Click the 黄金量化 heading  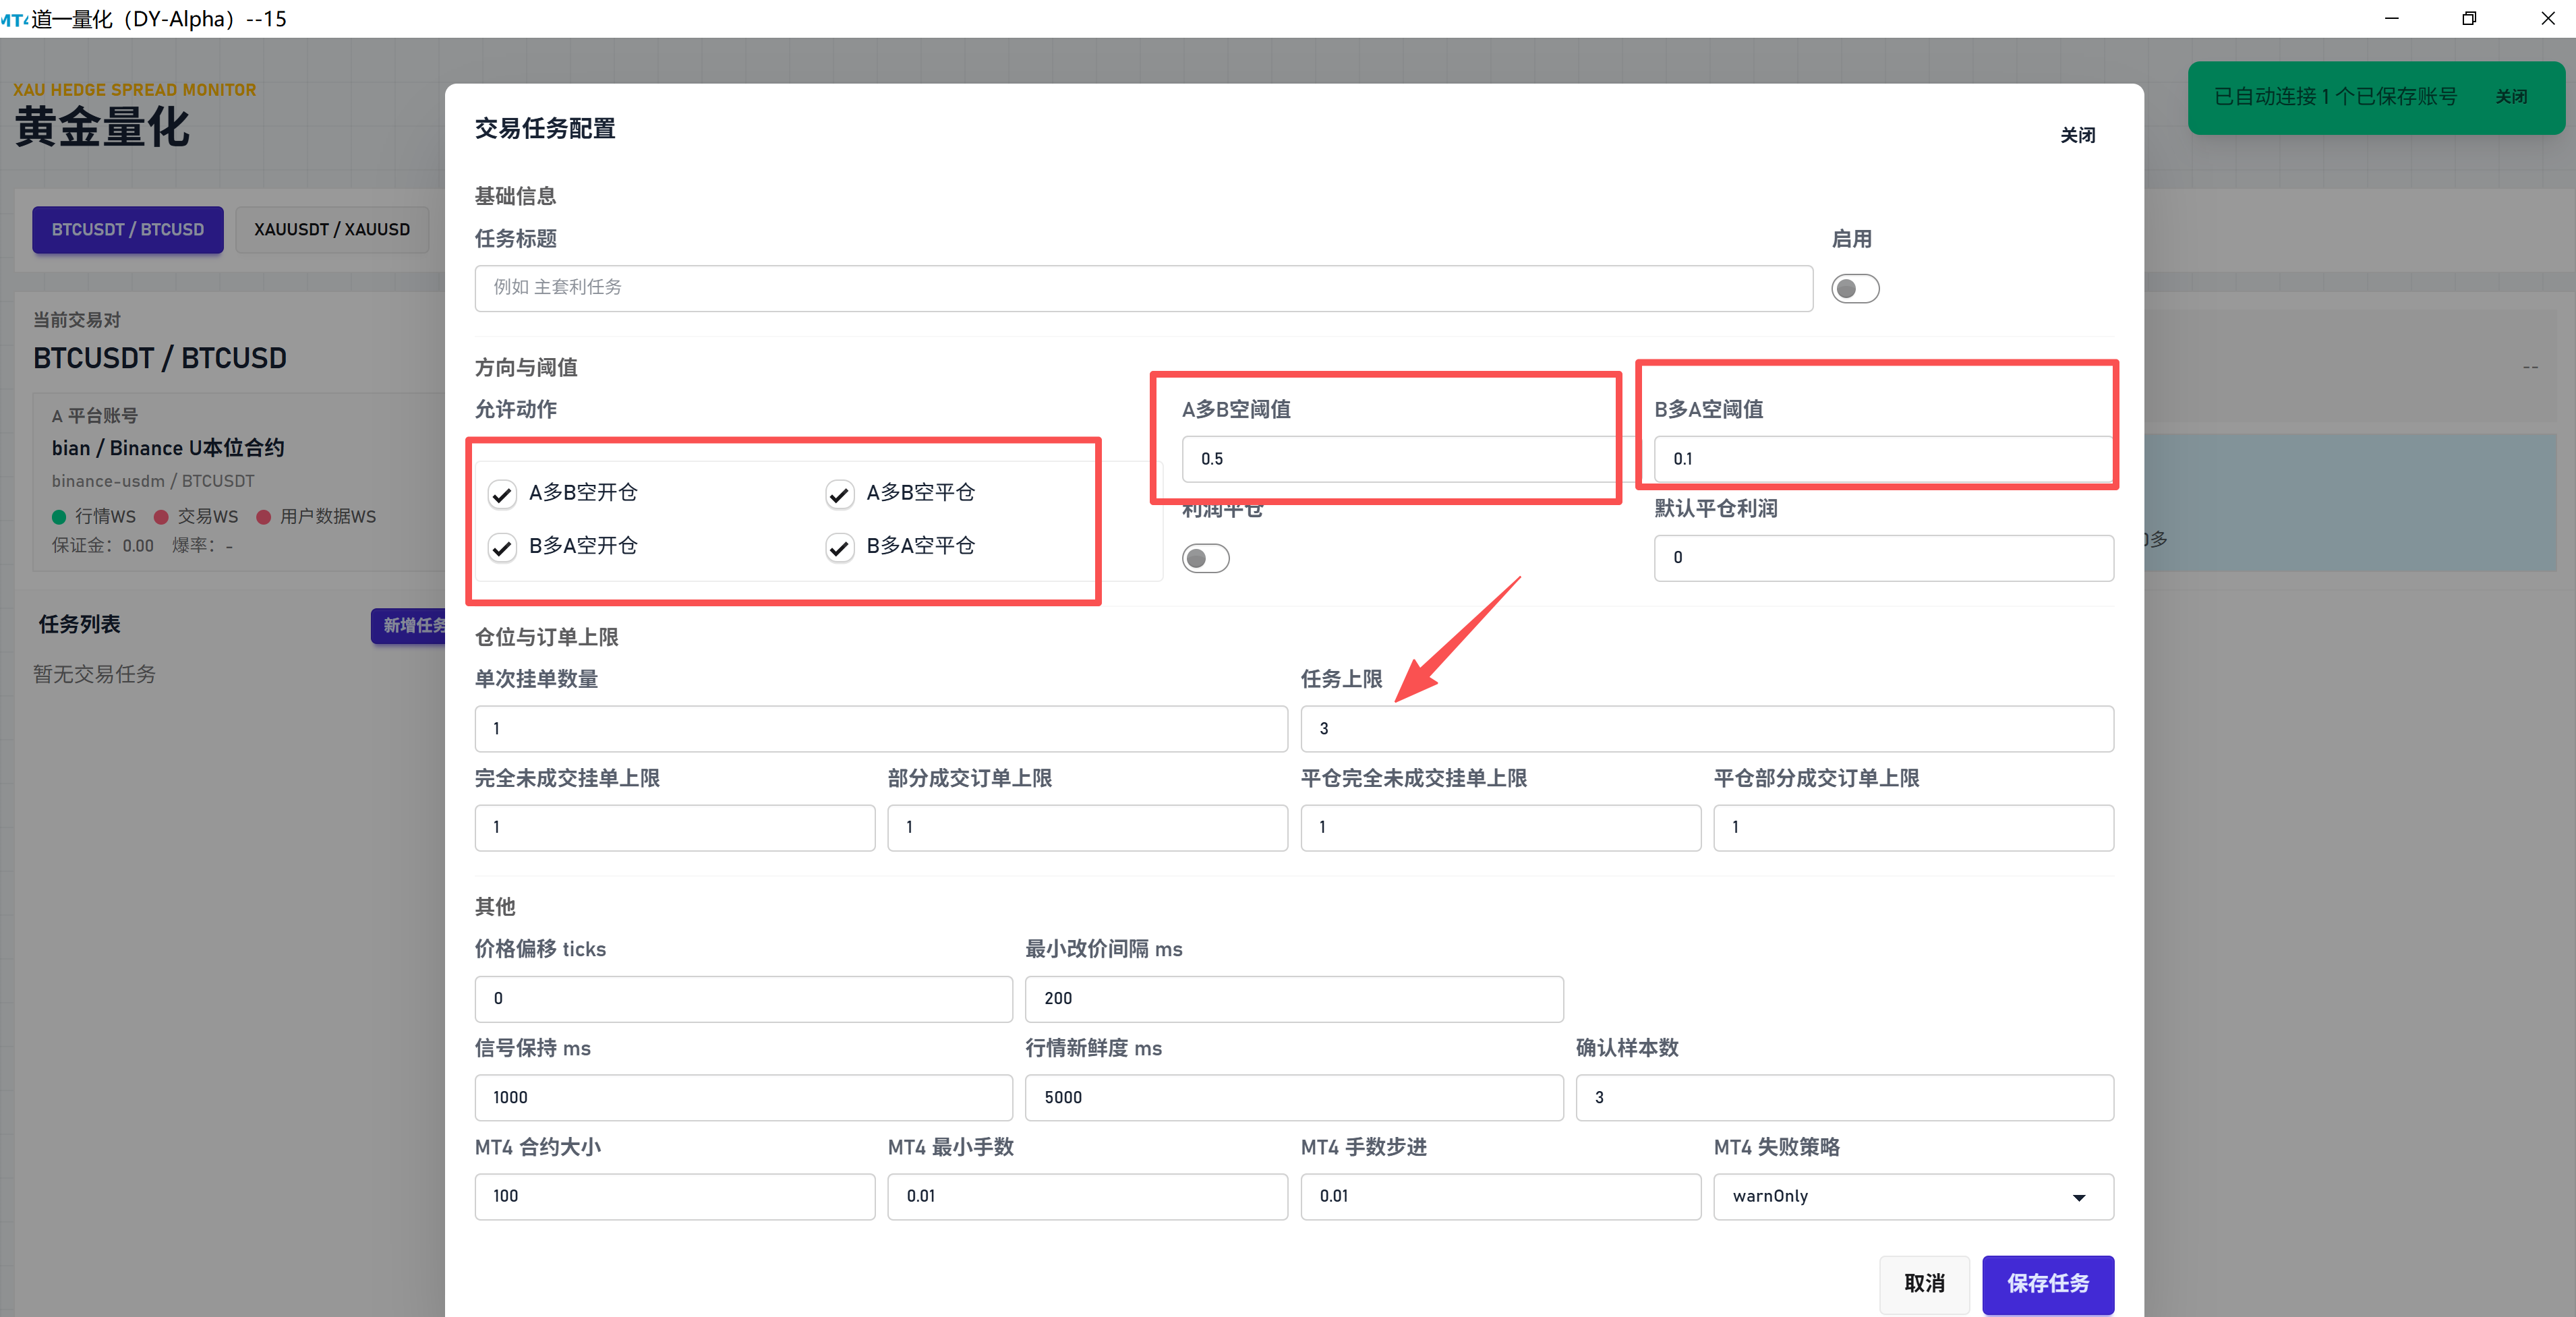tap(102, 128)
